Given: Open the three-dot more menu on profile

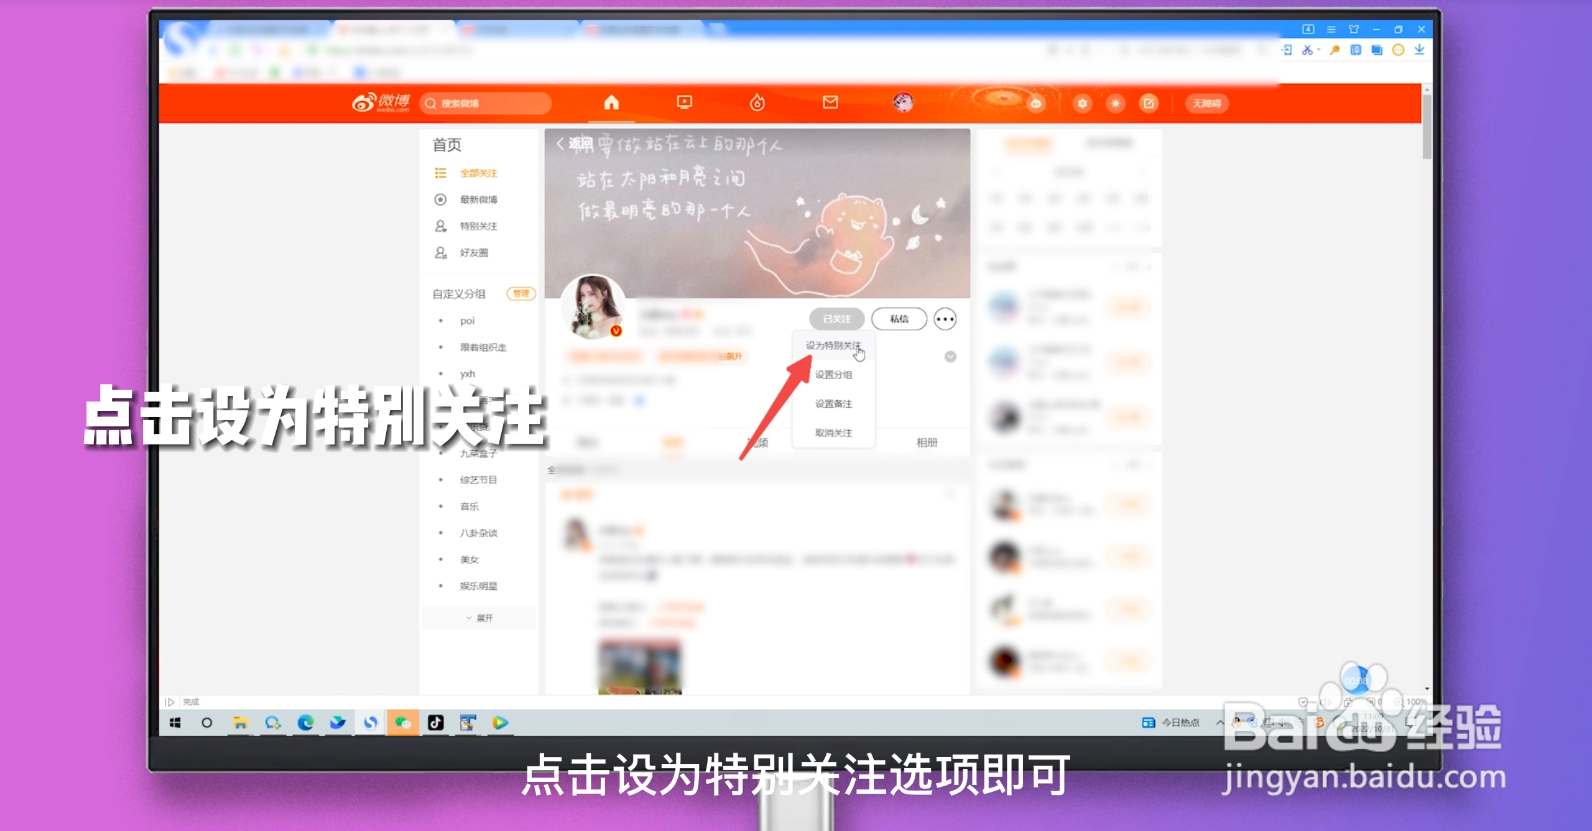Looking at the screenshot, I should click(945, 319).
